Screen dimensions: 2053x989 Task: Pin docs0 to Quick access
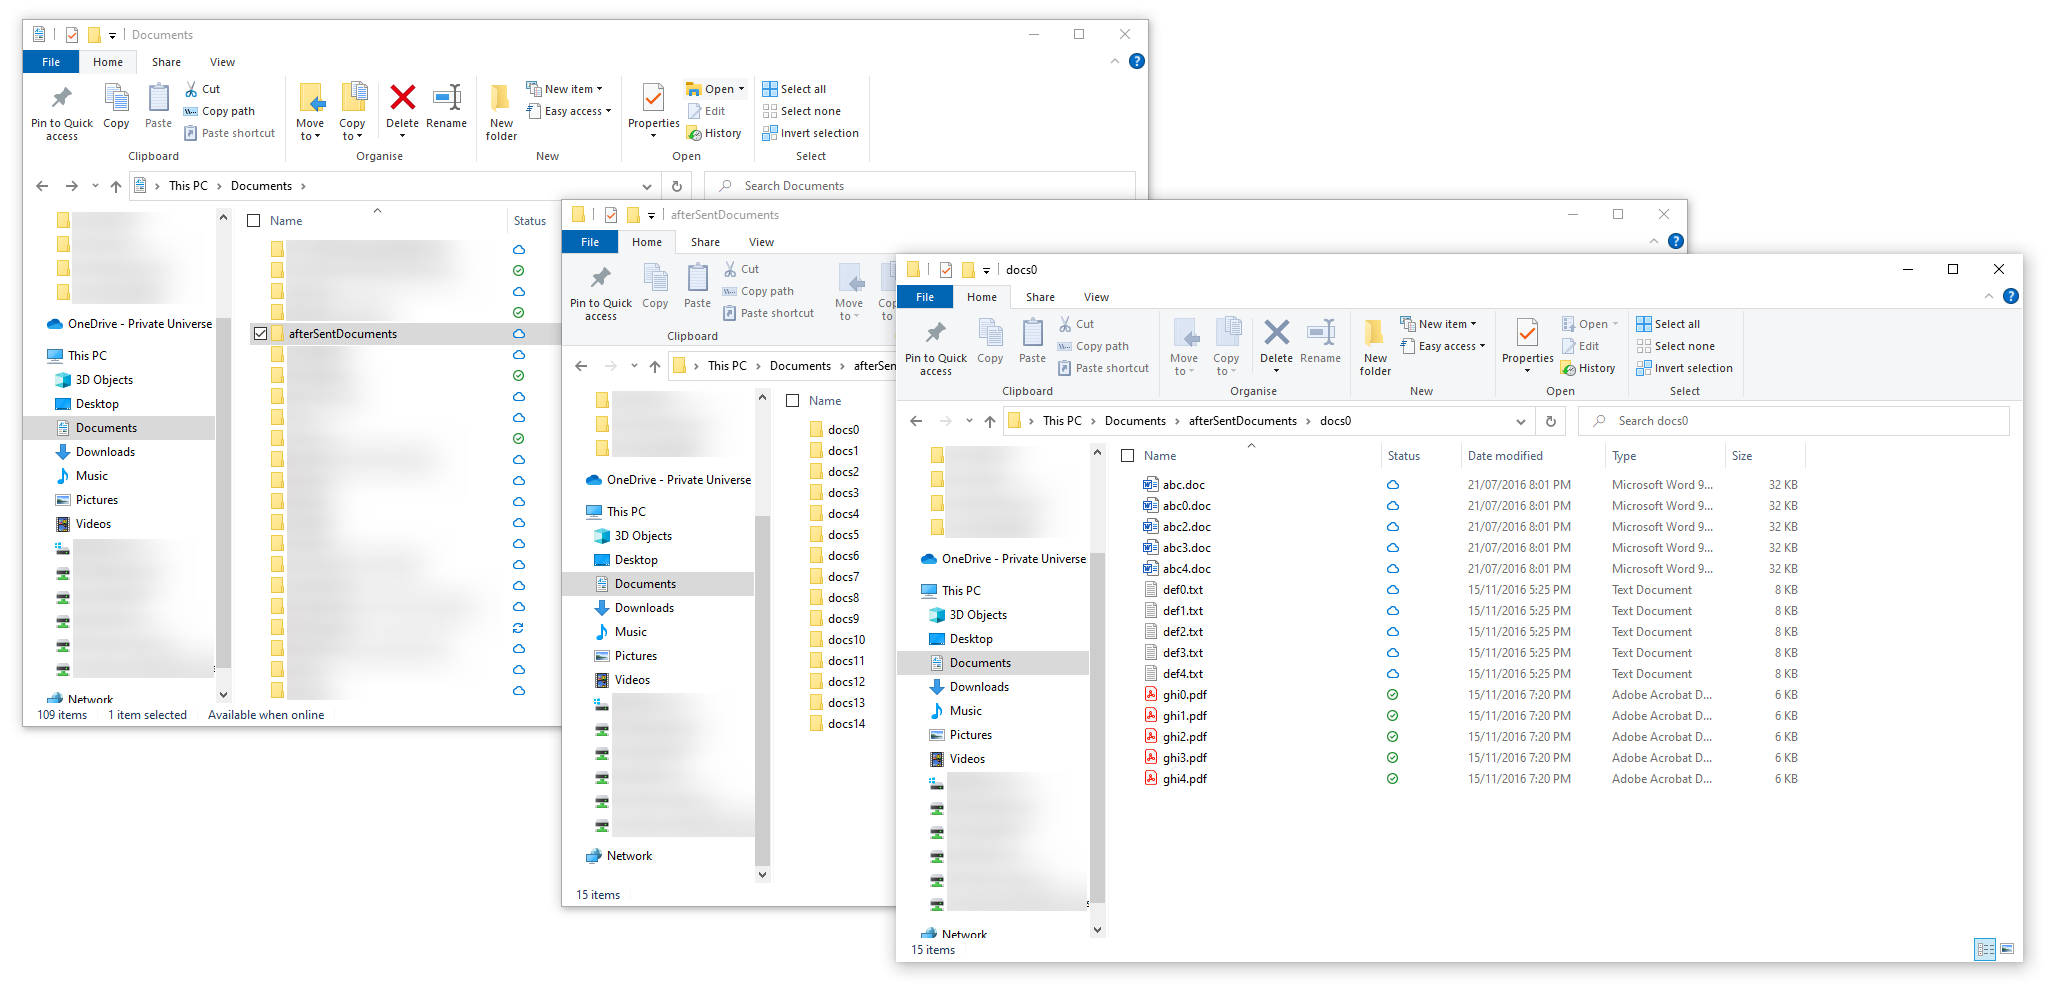pos(934,345)
